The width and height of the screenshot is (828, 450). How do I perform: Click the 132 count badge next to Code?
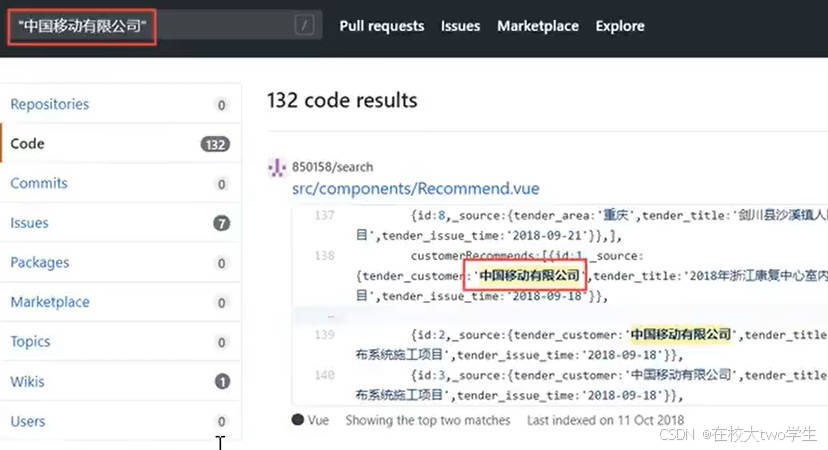pyautogui.click(x=215, y=144)
